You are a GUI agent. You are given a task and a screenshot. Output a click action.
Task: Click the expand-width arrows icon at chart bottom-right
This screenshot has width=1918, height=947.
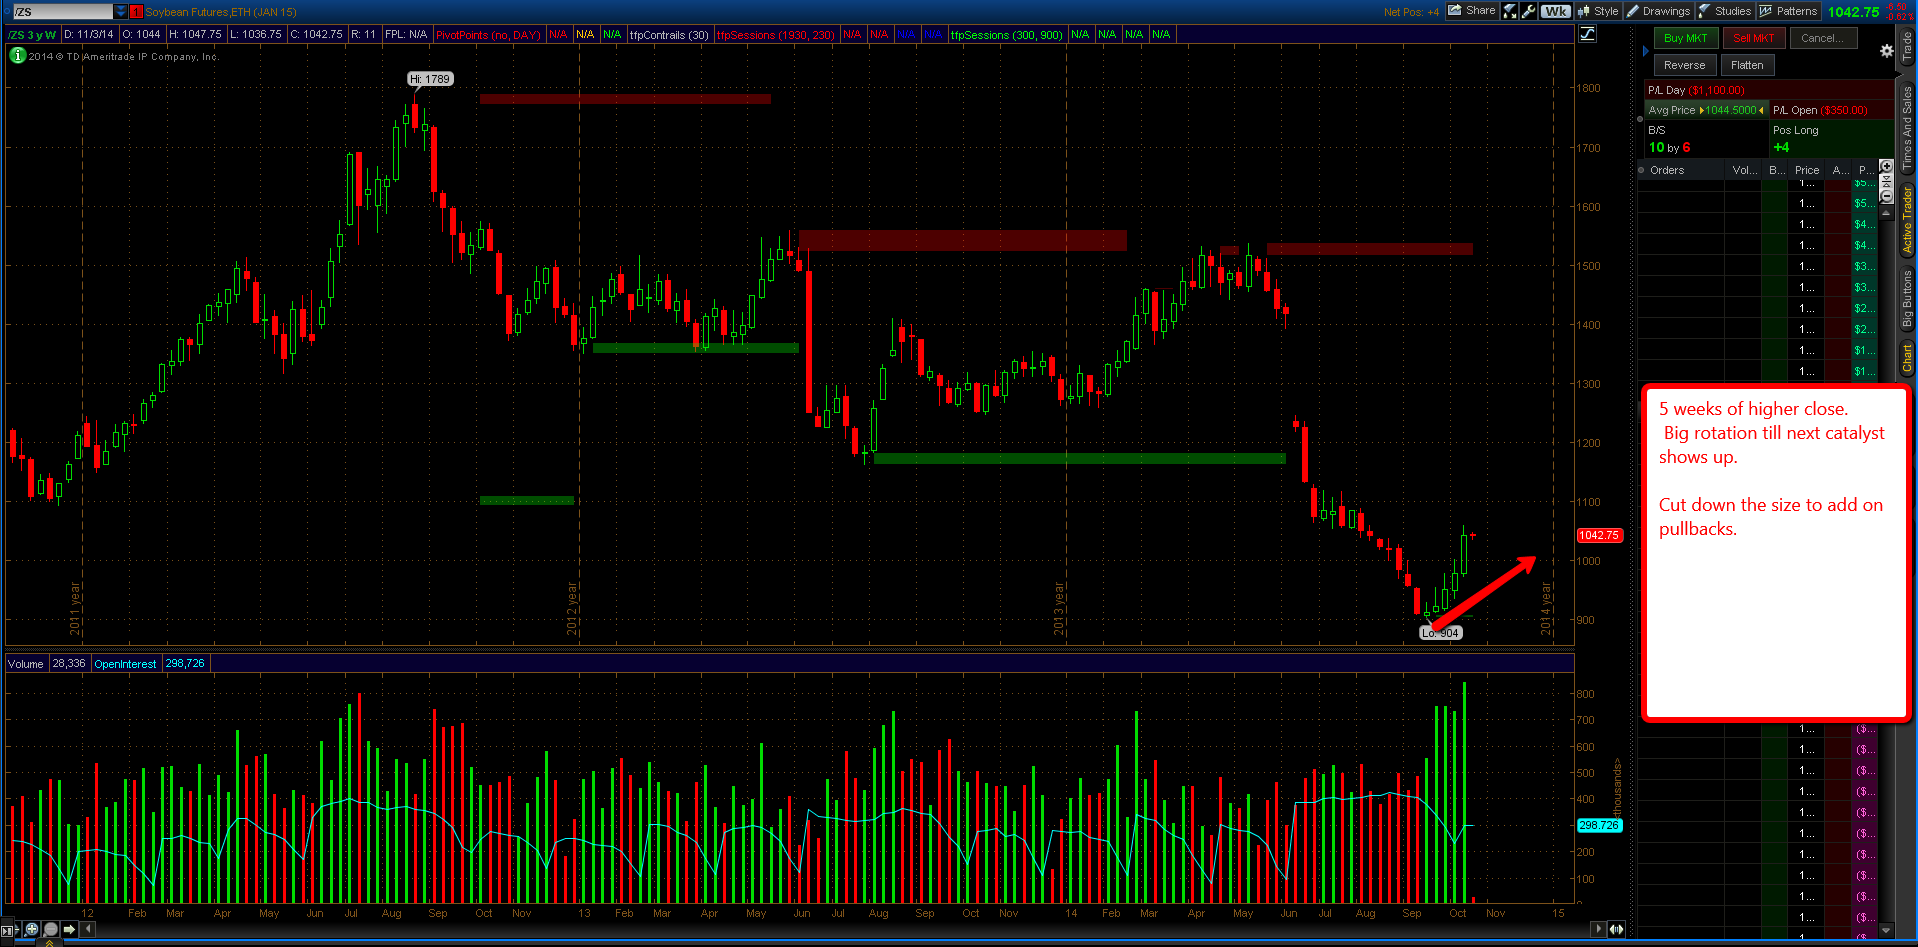point(1616,929)
